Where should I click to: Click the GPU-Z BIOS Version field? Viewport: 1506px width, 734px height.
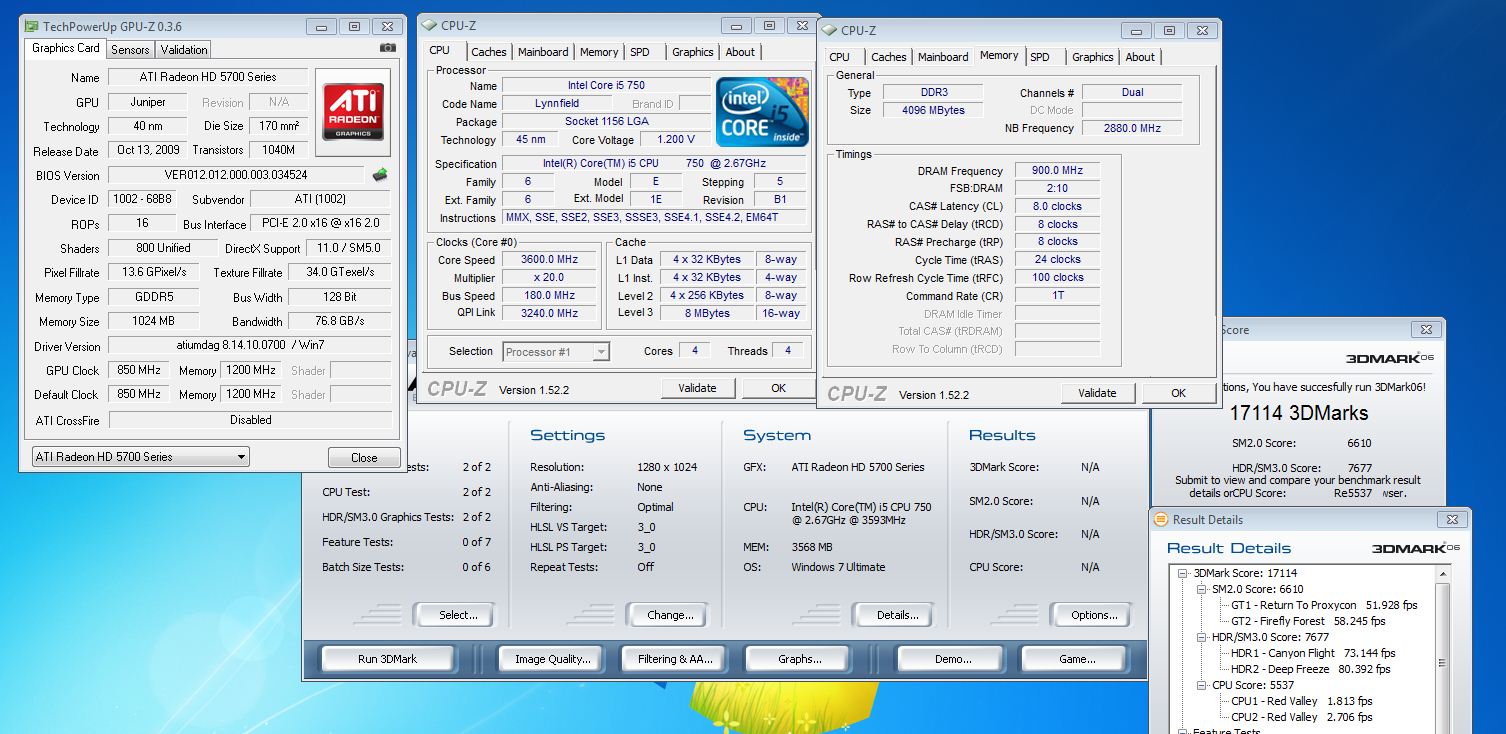(236, 175)
